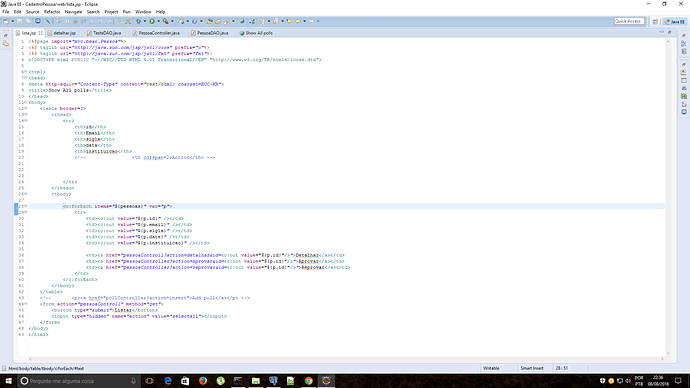Click the Save toolbar icon
Viewport: 690px width, 388px height.
19,21
